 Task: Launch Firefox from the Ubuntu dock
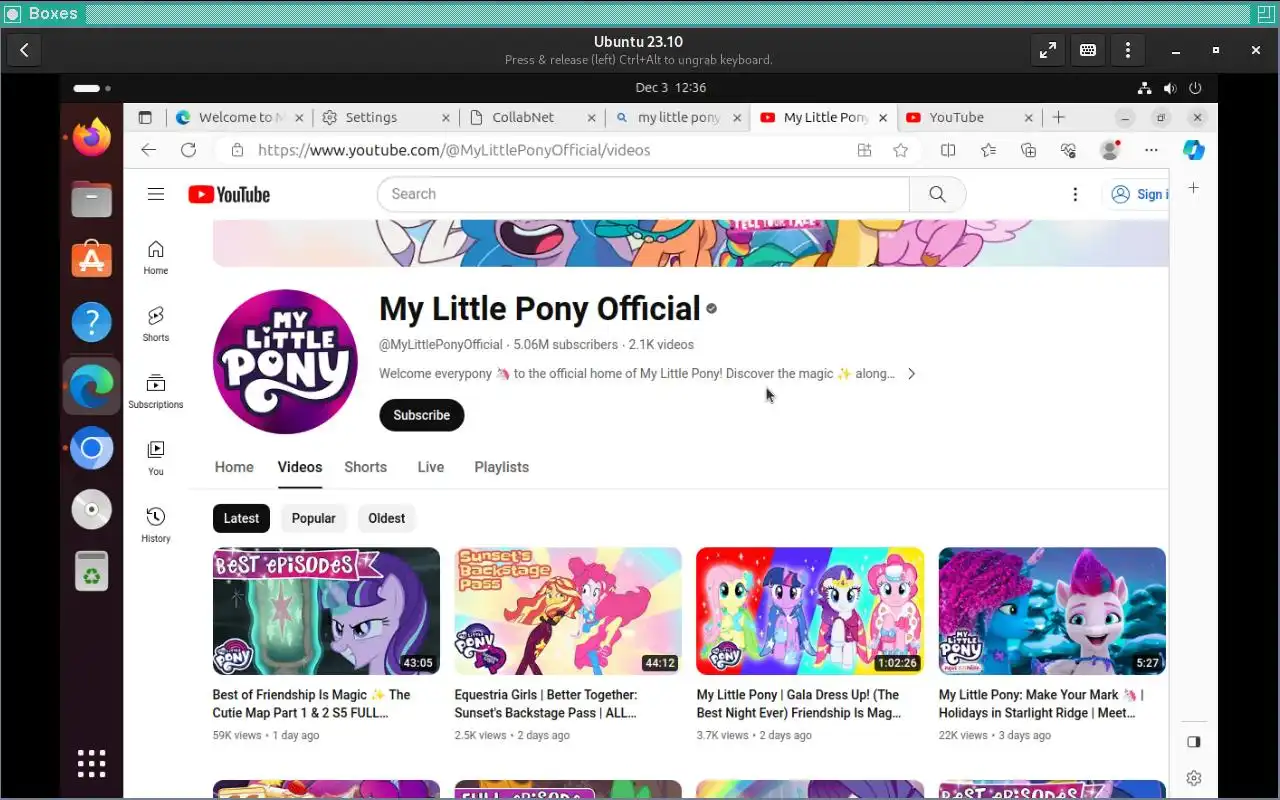pyautogui.click(x=91, y=137)
